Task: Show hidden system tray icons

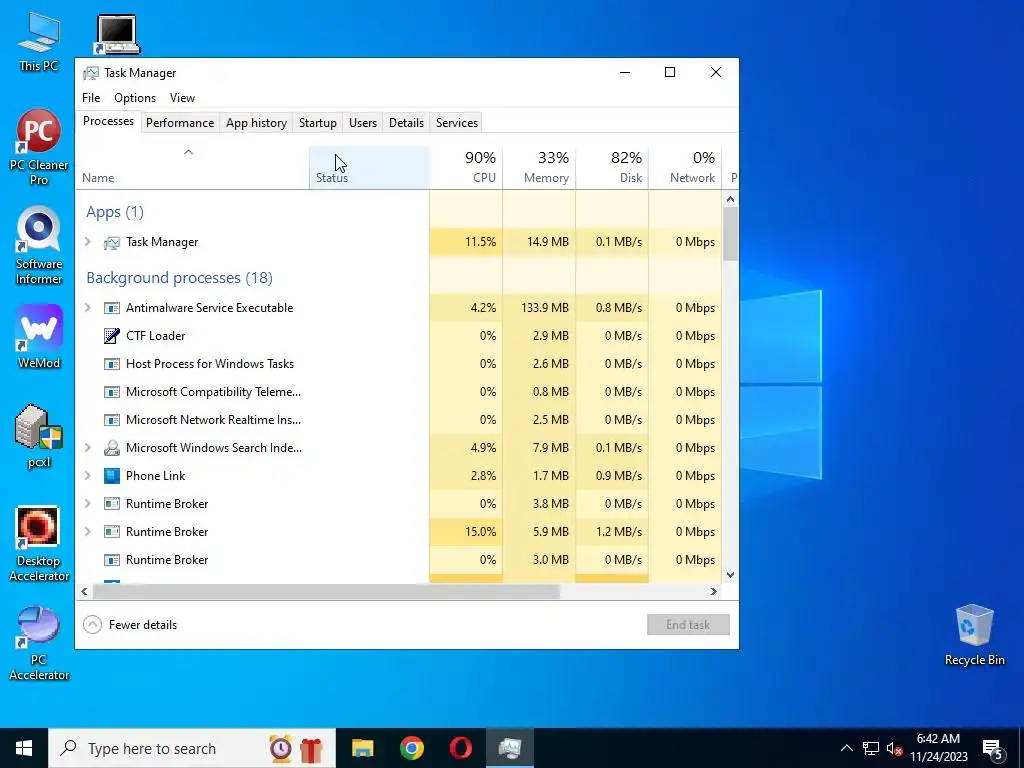Action: point(846,748)
